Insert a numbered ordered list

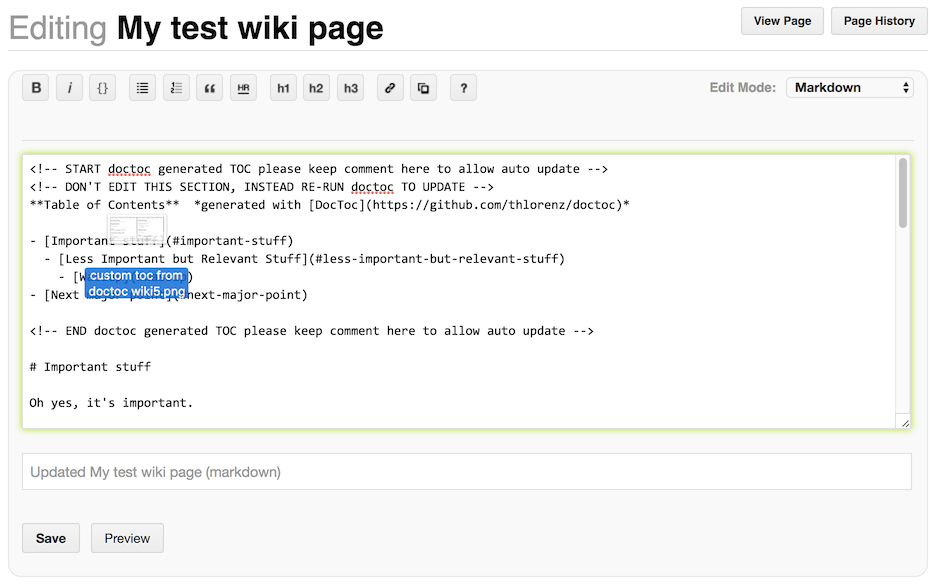click(x=176, y=88)
